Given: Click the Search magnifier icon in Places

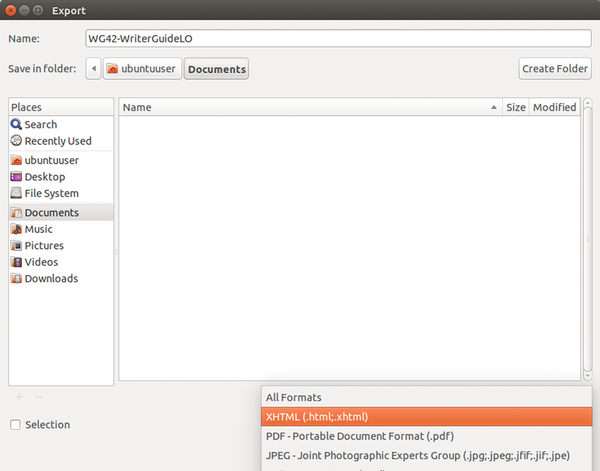Looking at the screenshot, I should tap(16, 125).
